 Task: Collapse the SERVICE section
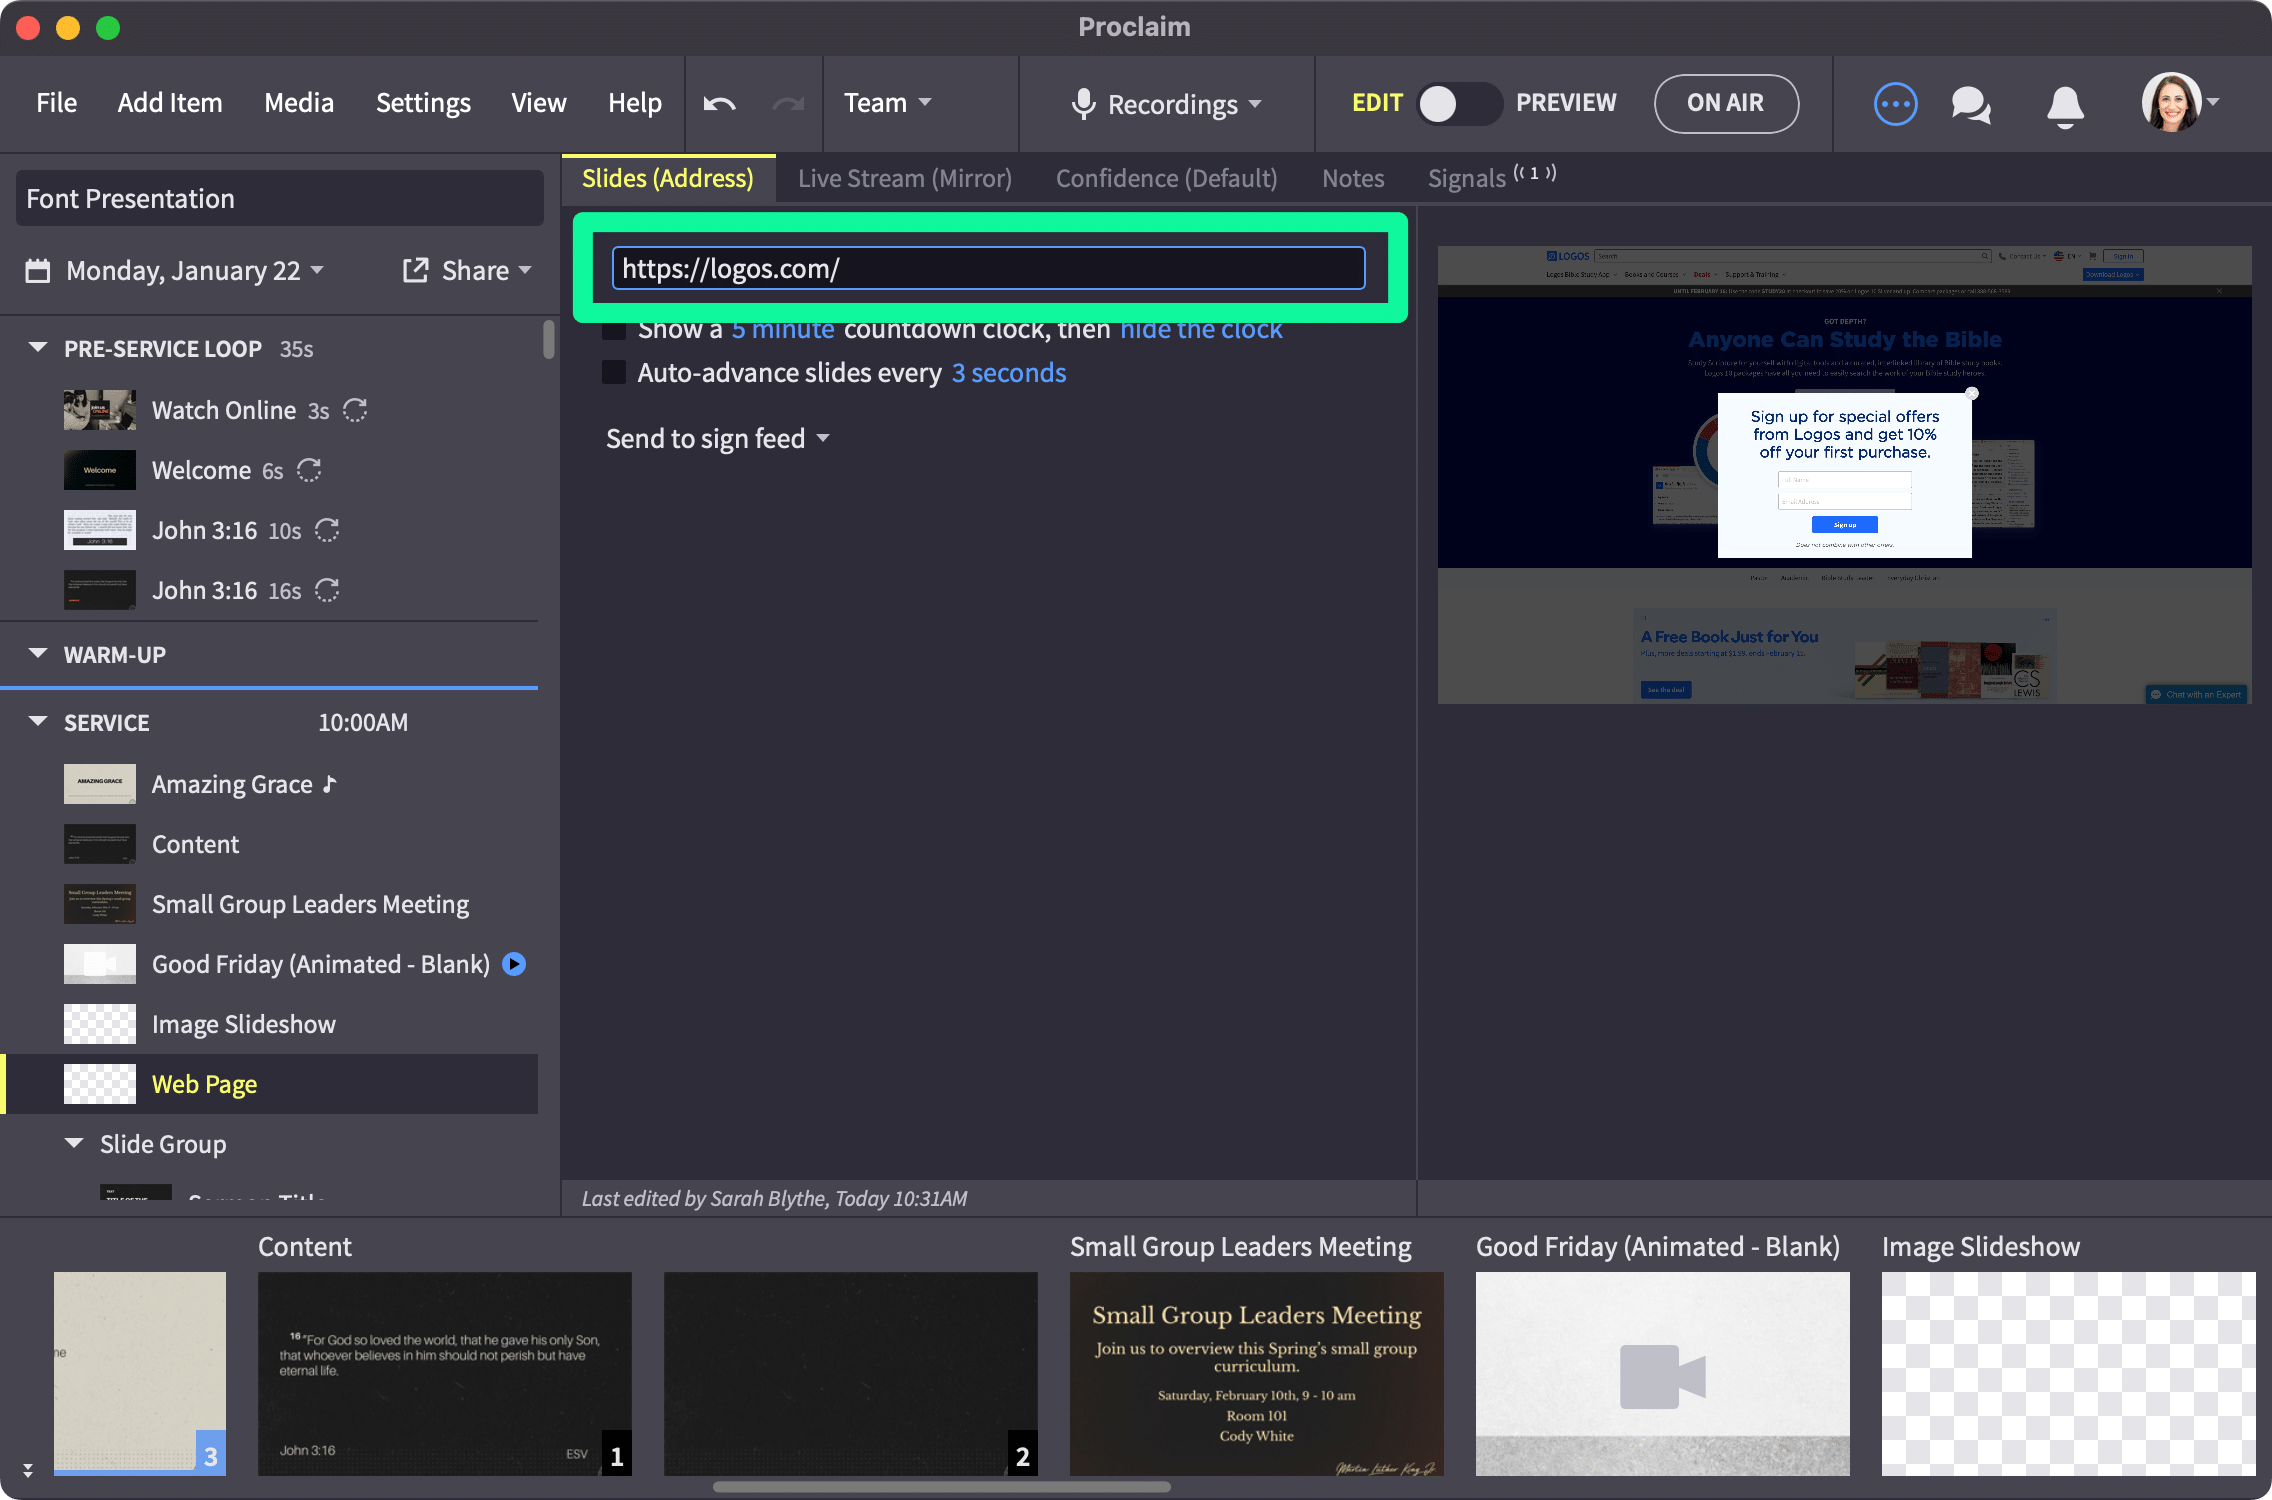38,722
